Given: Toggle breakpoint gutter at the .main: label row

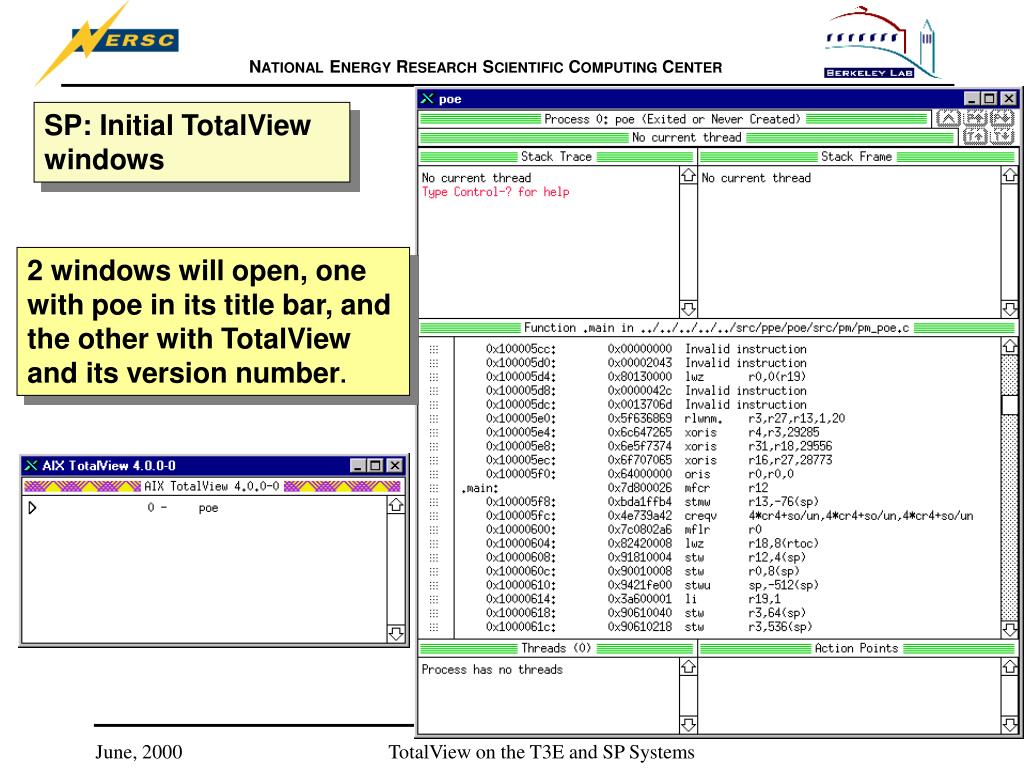Looking at the screenshot, I should (434, 488).
